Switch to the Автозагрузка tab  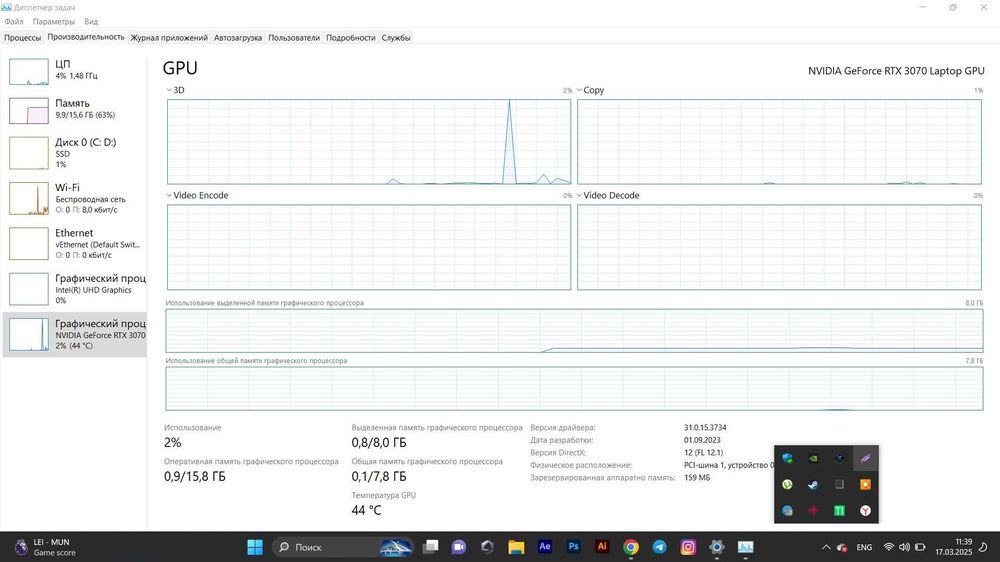pyautogui.click(x=238, y=38)
